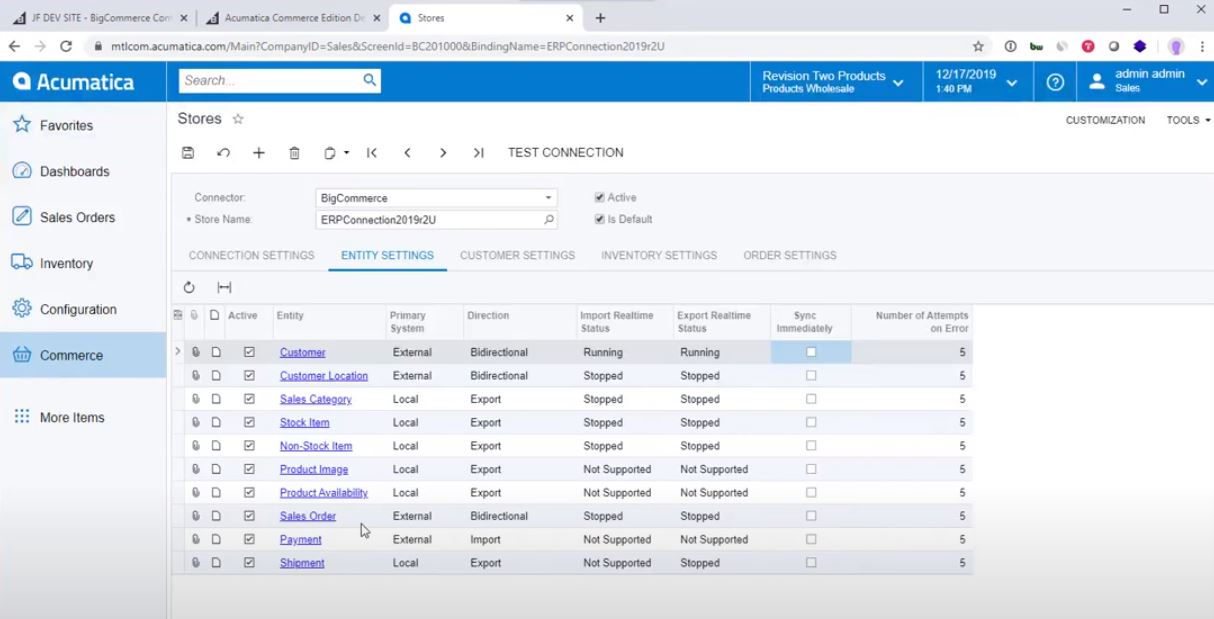Toggle the Active store checkbox
Viewport: 1214px width, 619px height.
[x=599, y=197]
